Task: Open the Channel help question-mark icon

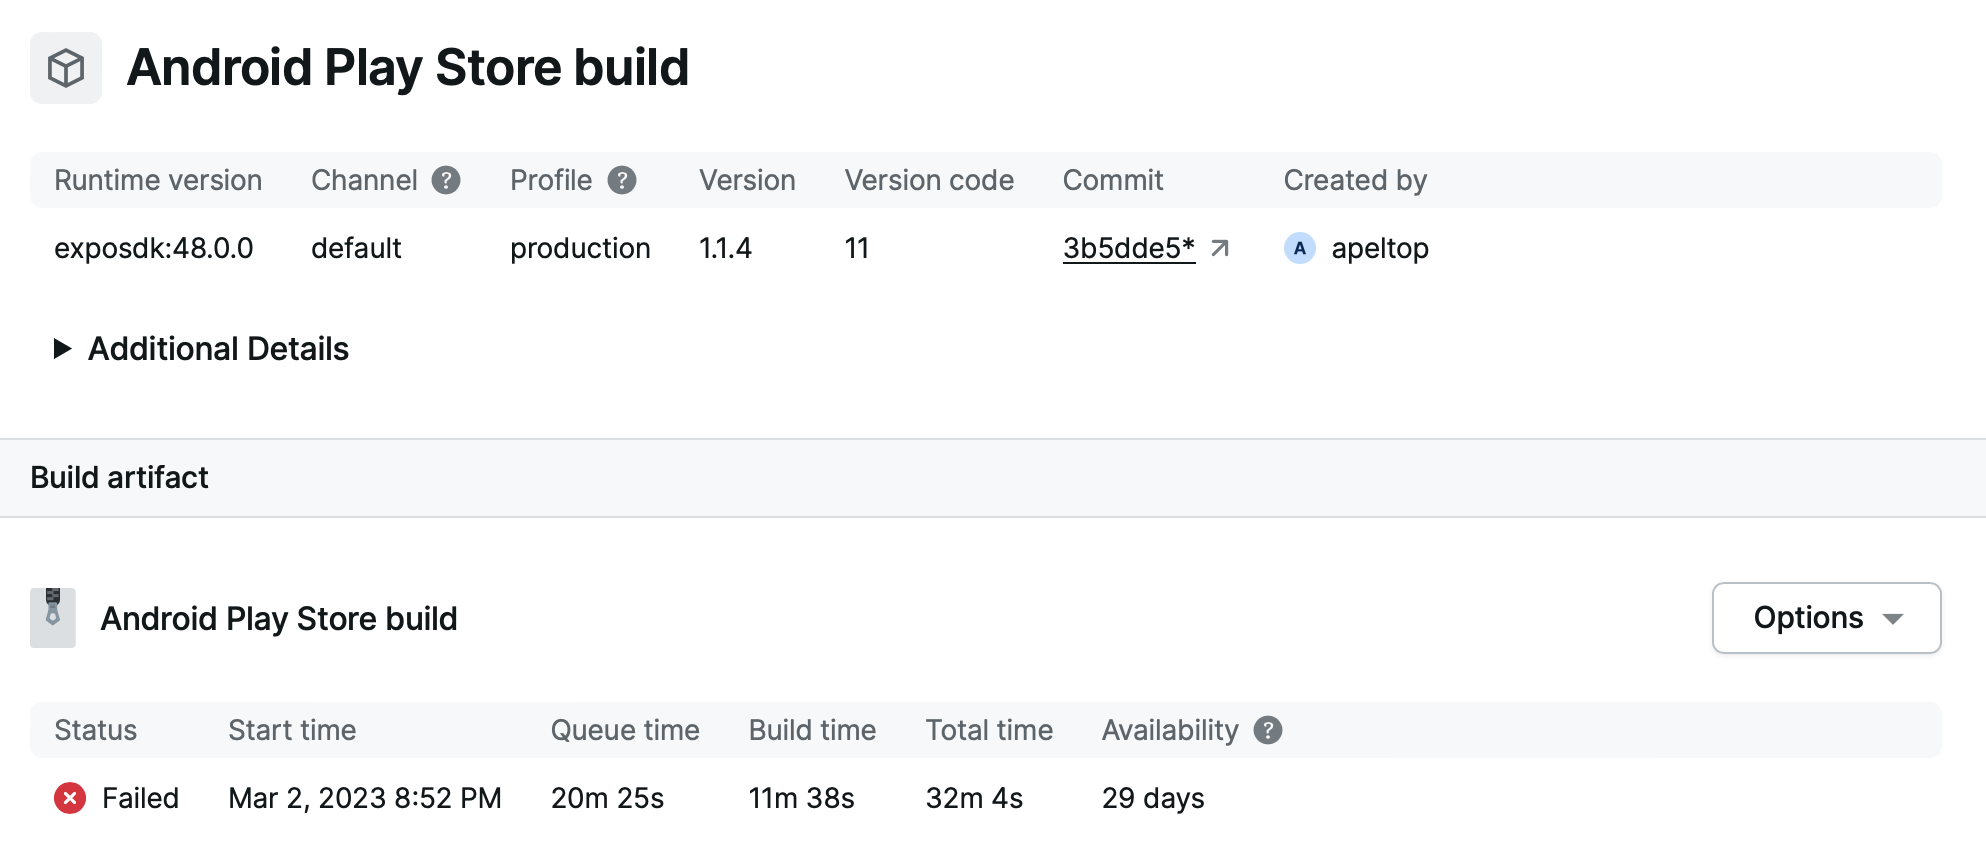Action: point(446,180)
